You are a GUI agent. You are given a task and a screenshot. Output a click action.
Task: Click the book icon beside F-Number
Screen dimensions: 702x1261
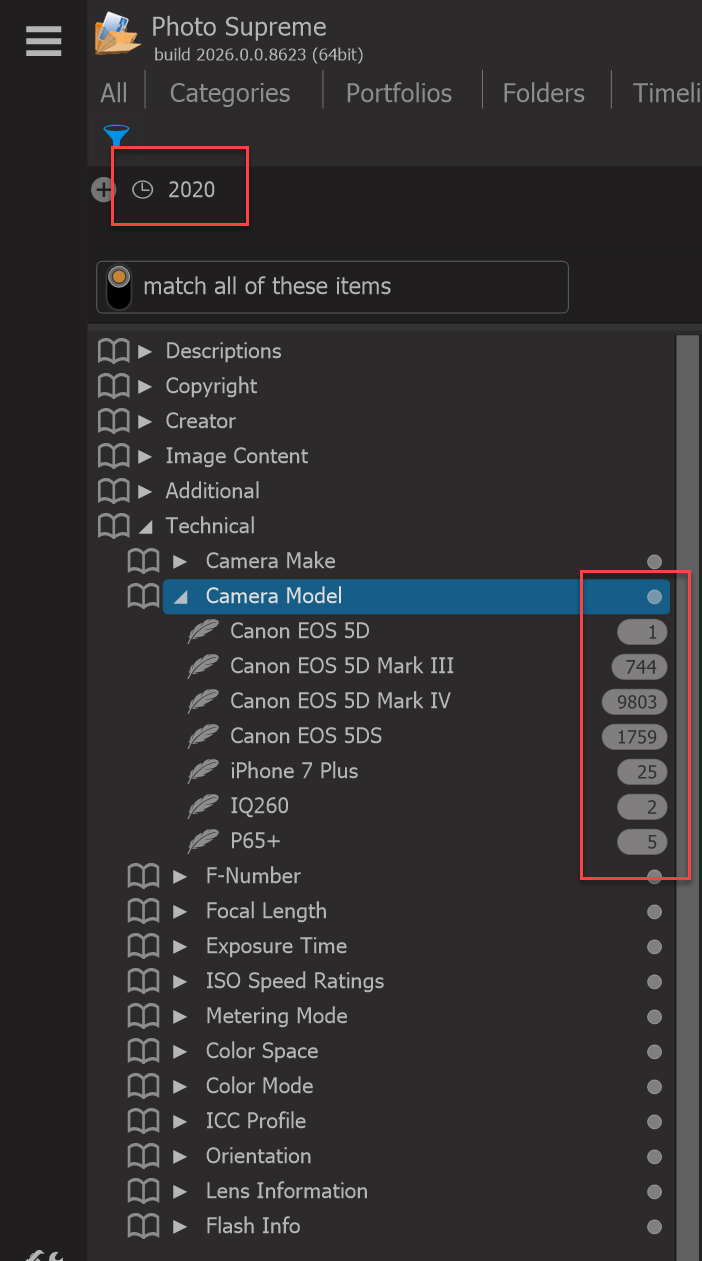(144, 876)
